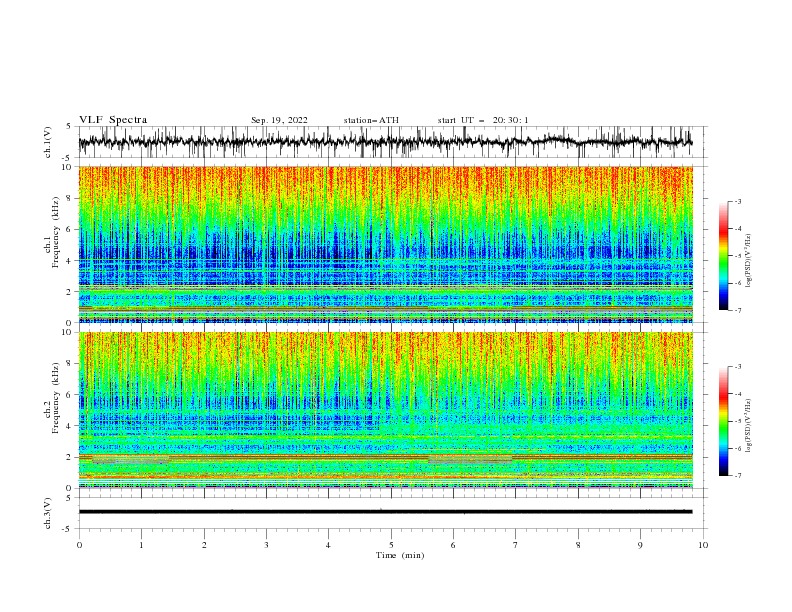Click the "-3" label on ch.1 colorbar
Image resolution: width=792 pixels, height=612 pixels.
(737, 201)
